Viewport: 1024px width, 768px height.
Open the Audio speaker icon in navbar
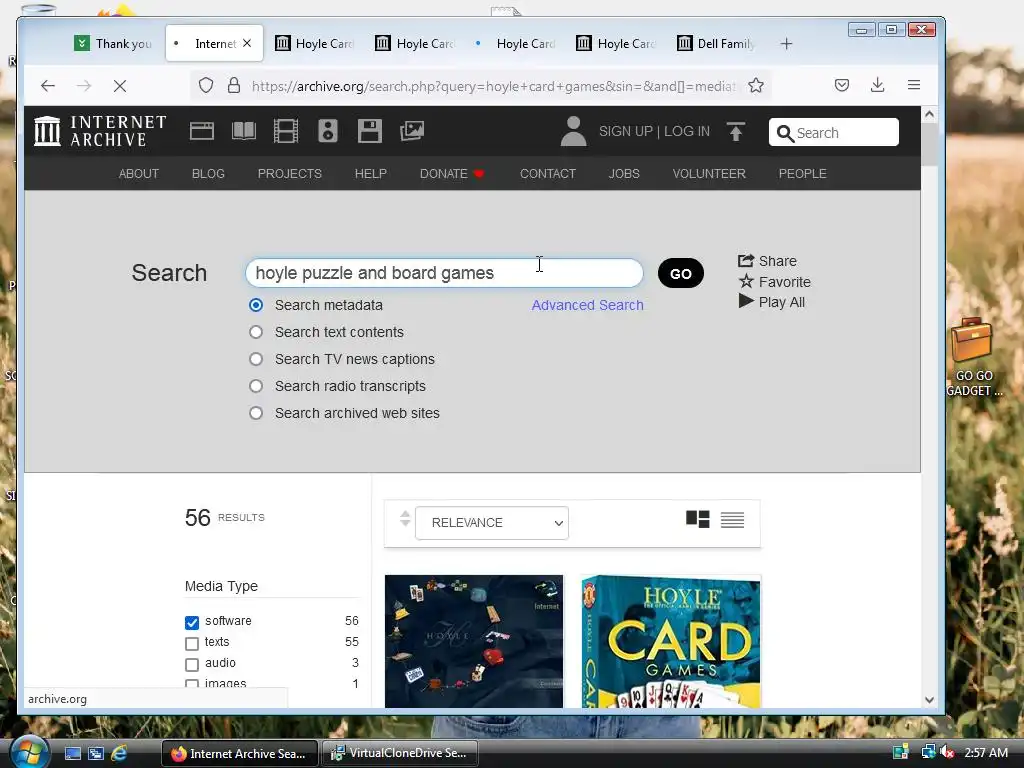click(x=328, y=131)
